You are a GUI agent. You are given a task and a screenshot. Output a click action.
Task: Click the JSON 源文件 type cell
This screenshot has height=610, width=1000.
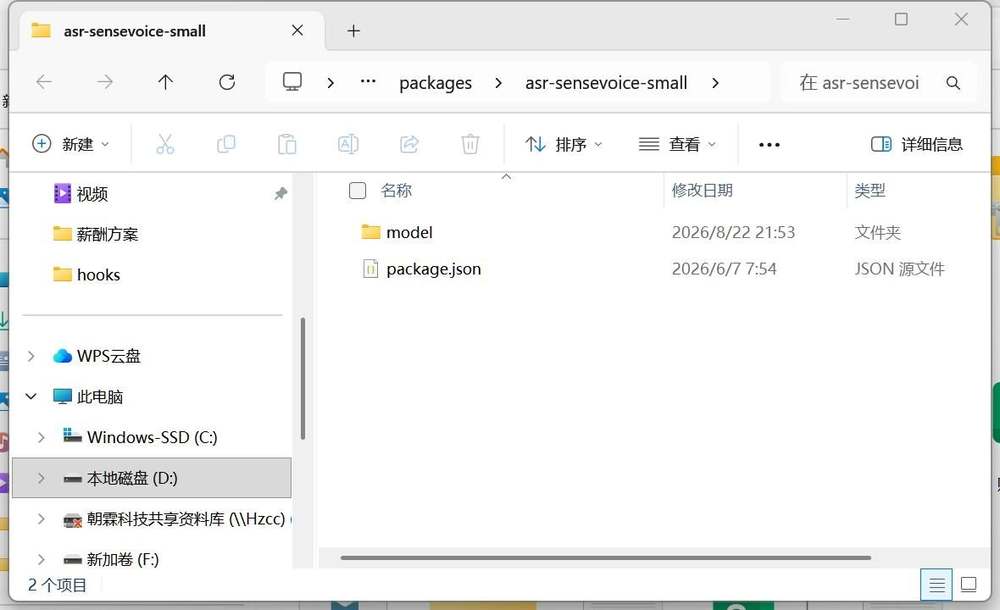click(x=899, y=269)
